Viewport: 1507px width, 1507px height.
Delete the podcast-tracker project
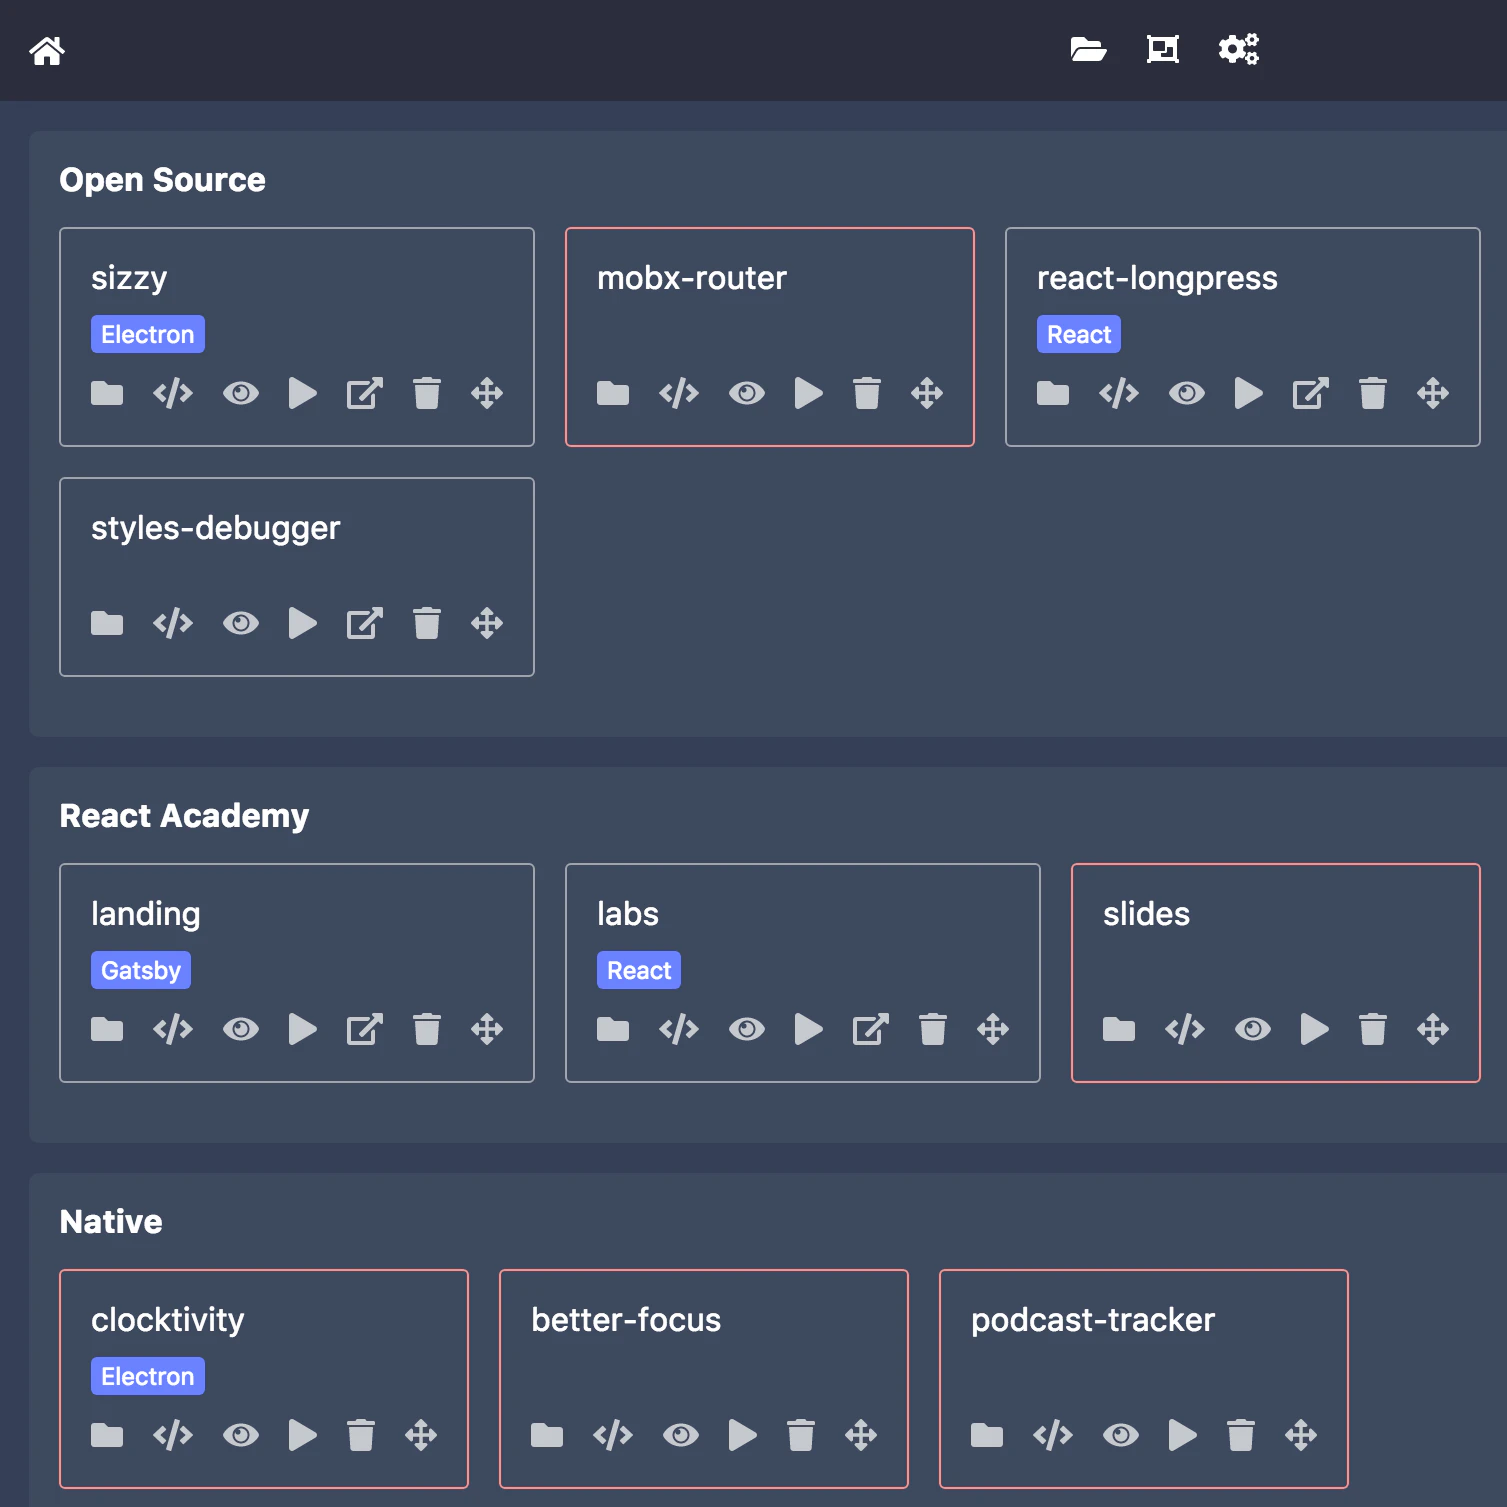[1241, 1435]
